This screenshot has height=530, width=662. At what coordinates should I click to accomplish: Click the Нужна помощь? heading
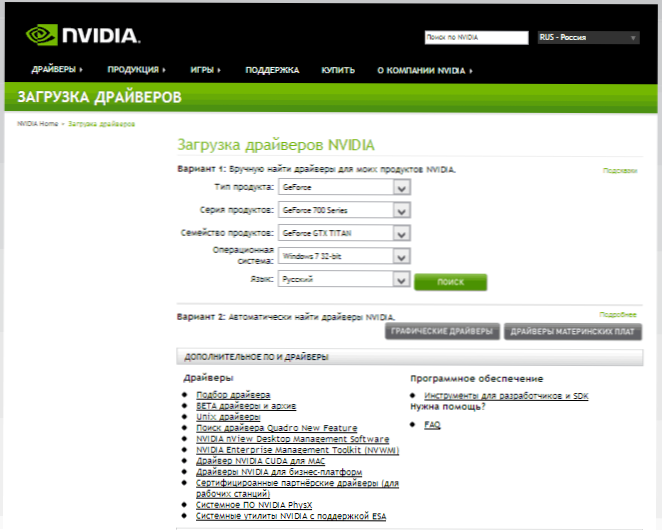(448, 407)
